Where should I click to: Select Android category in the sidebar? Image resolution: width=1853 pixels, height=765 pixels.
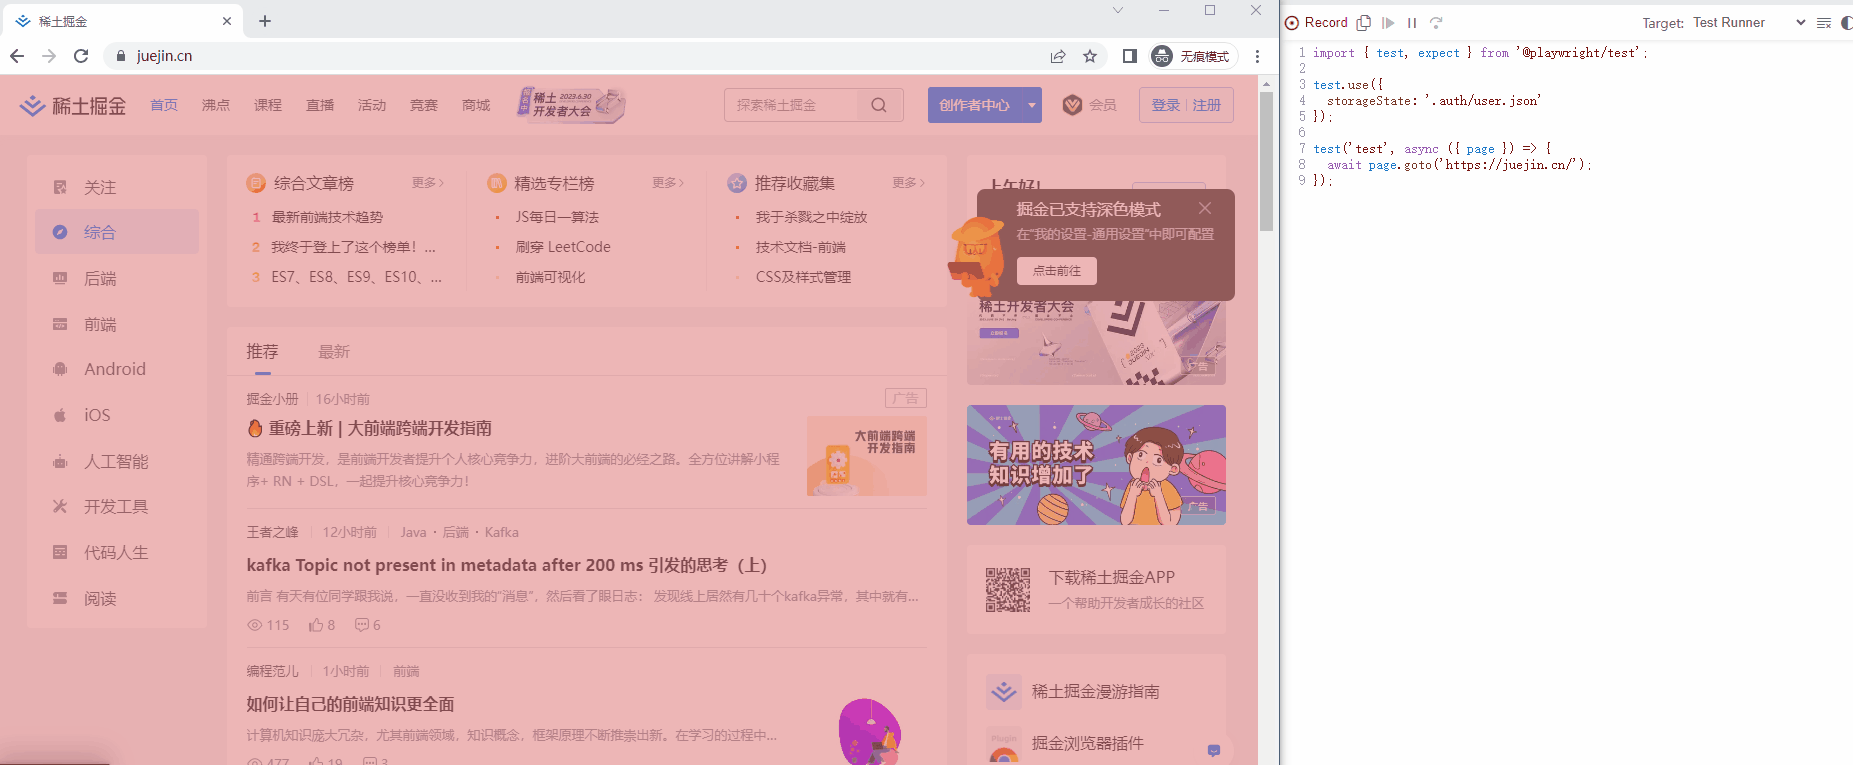[117, 369]
